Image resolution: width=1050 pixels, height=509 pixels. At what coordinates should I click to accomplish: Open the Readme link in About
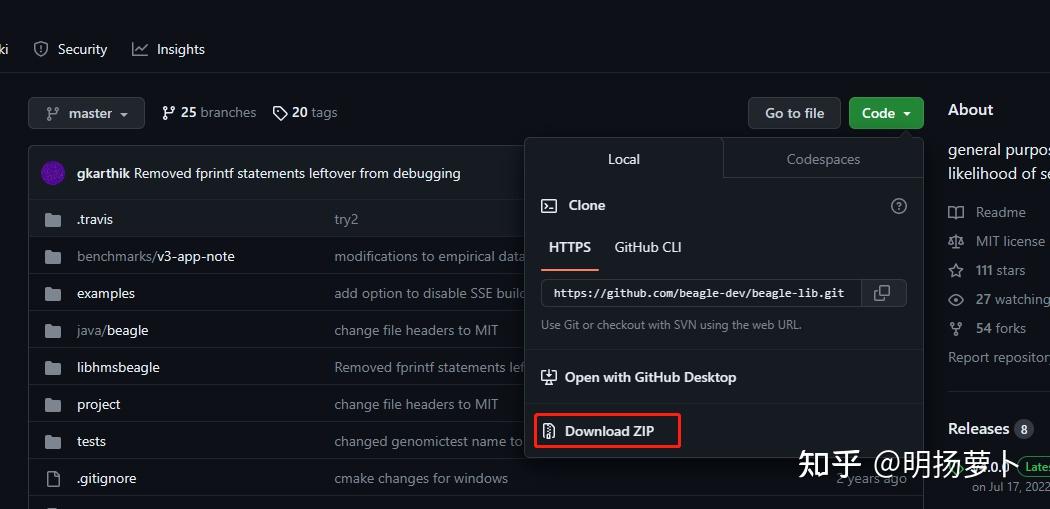coord(1000,212)
